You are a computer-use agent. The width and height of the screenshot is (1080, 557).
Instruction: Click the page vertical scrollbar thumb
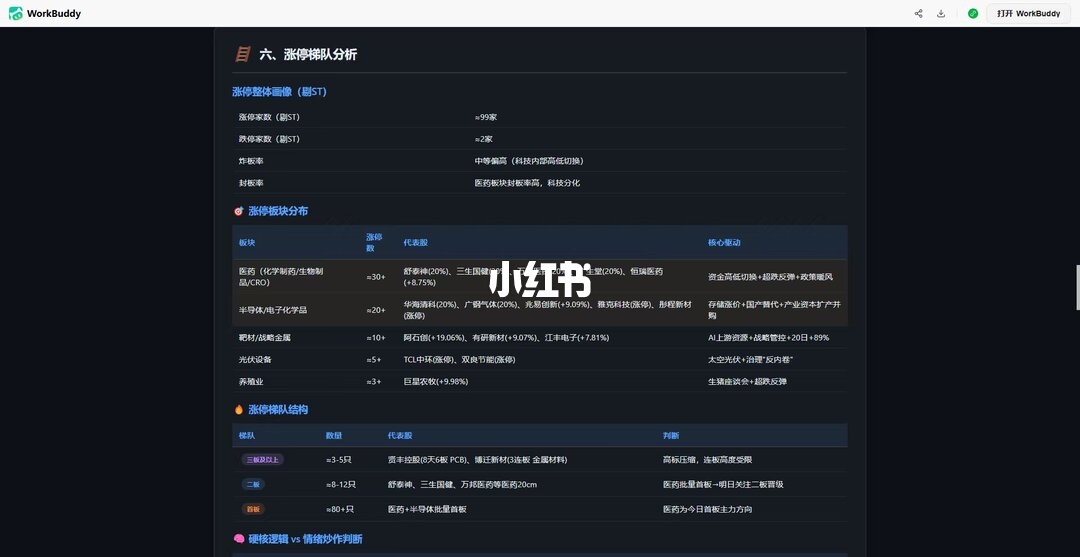tap(1077, 287)
